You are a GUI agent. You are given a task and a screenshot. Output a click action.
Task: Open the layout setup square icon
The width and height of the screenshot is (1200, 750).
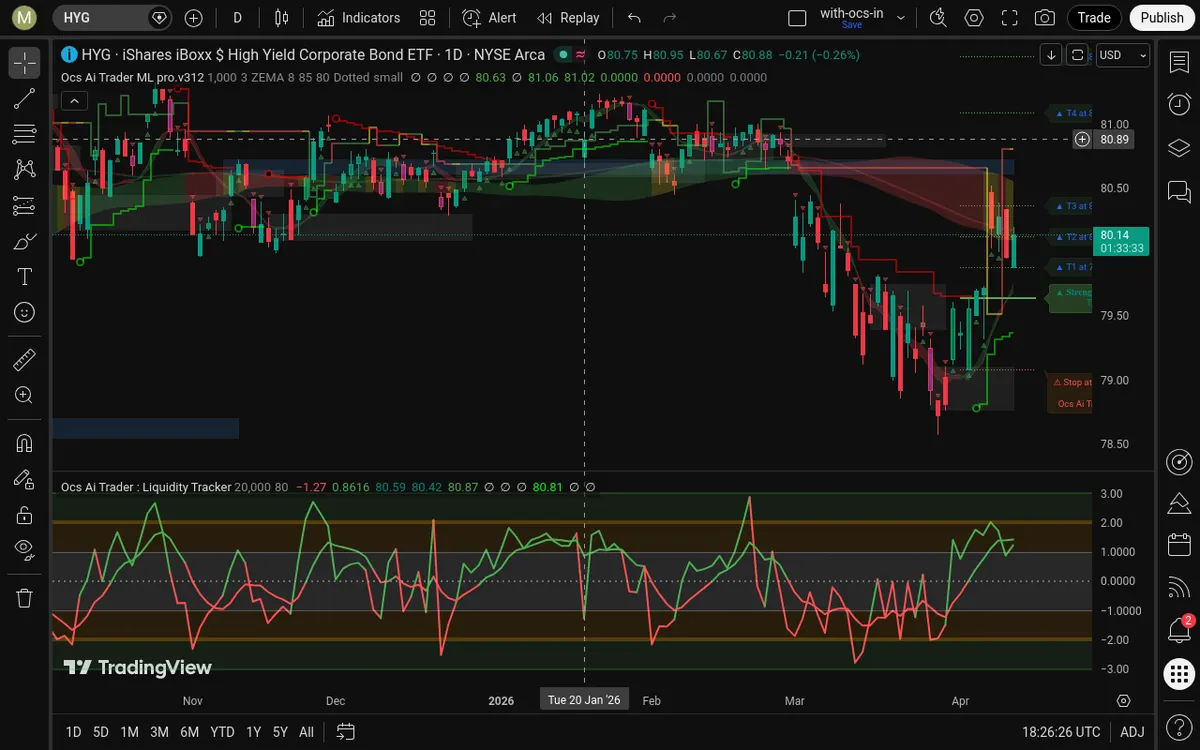pyautogui.click(x=797, y=18)
